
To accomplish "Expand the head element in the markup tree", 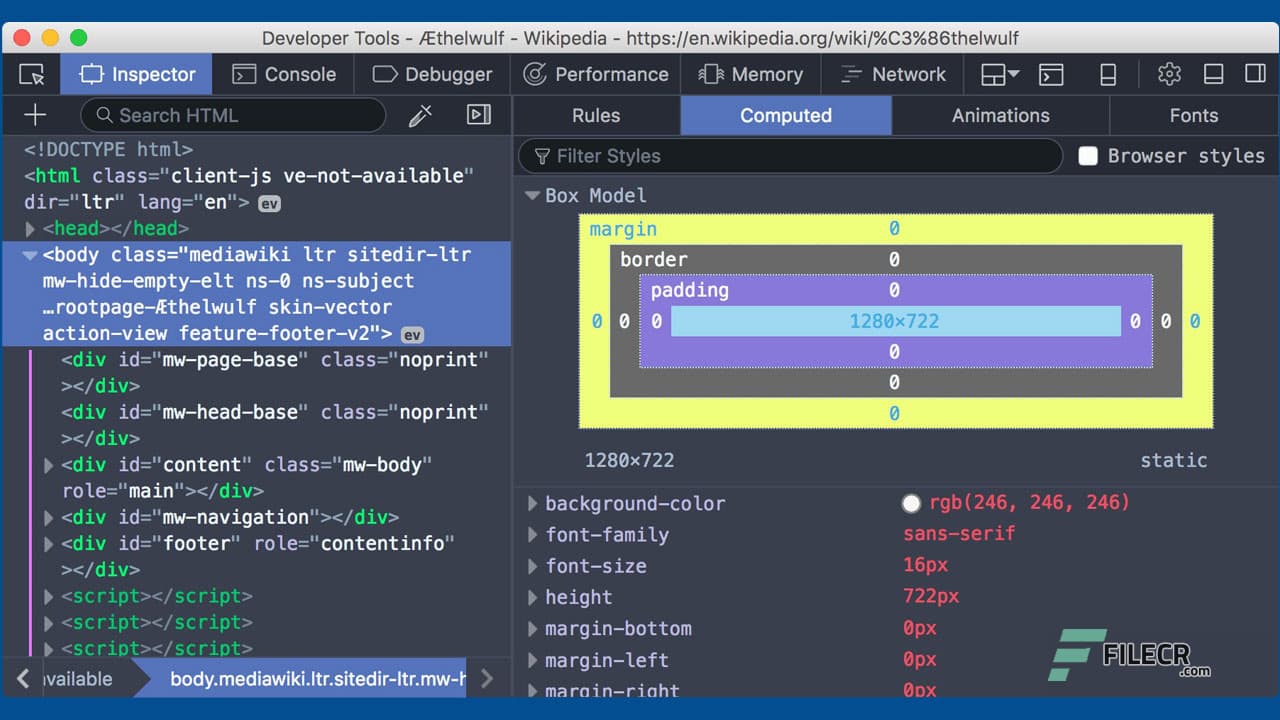I will 29,228.
